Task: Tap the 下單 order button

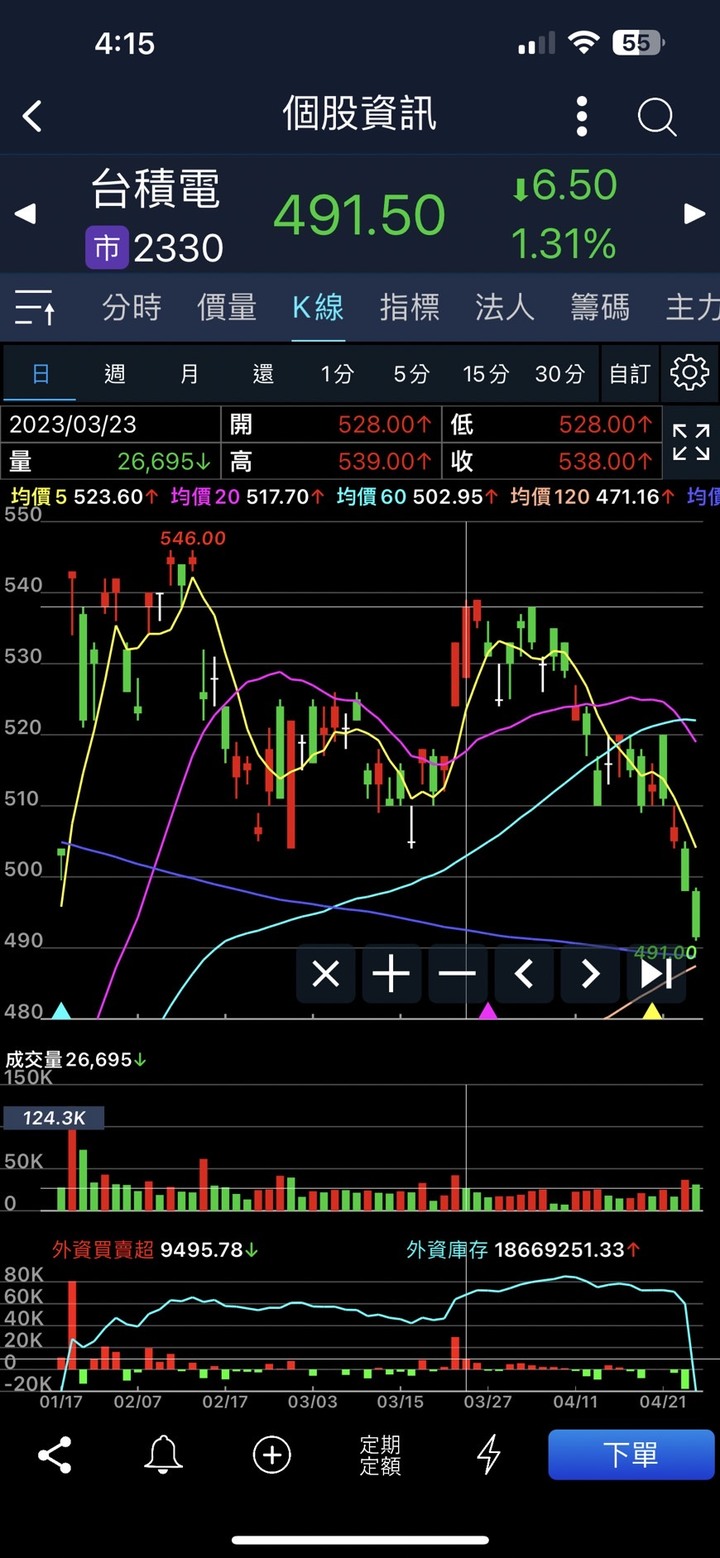Action: [x=631, y=1454]
